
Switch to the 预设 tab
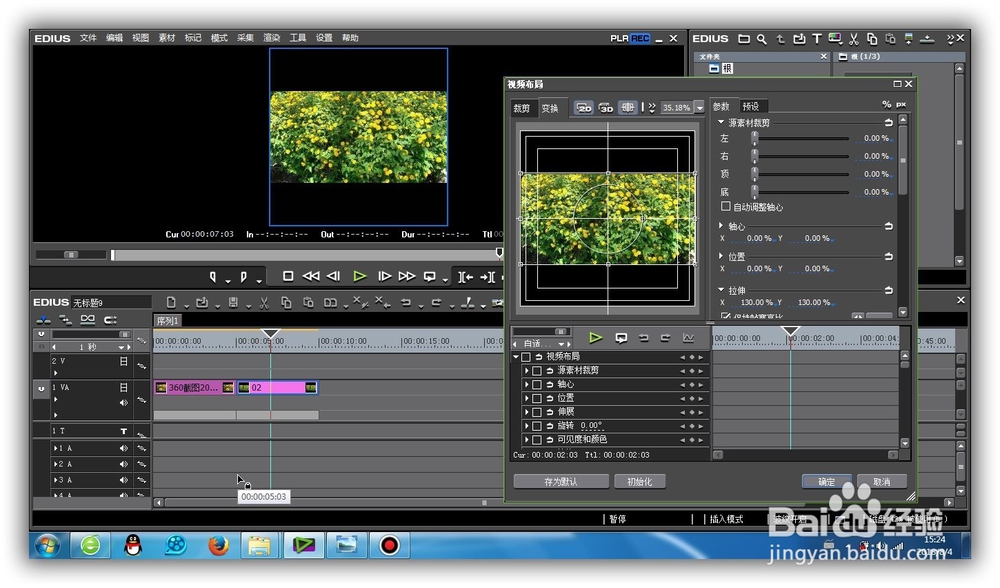(751, 107)
